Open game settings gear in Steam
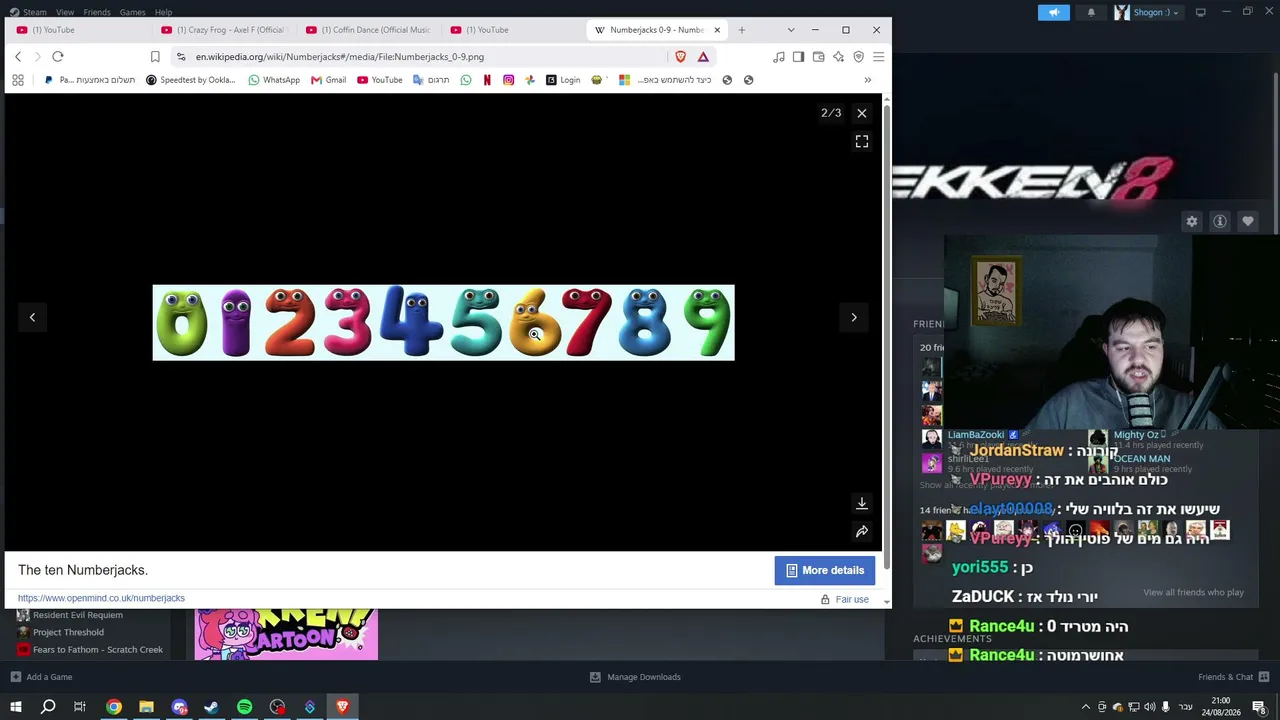1280x720 pixels. (x=1191, y=221)
